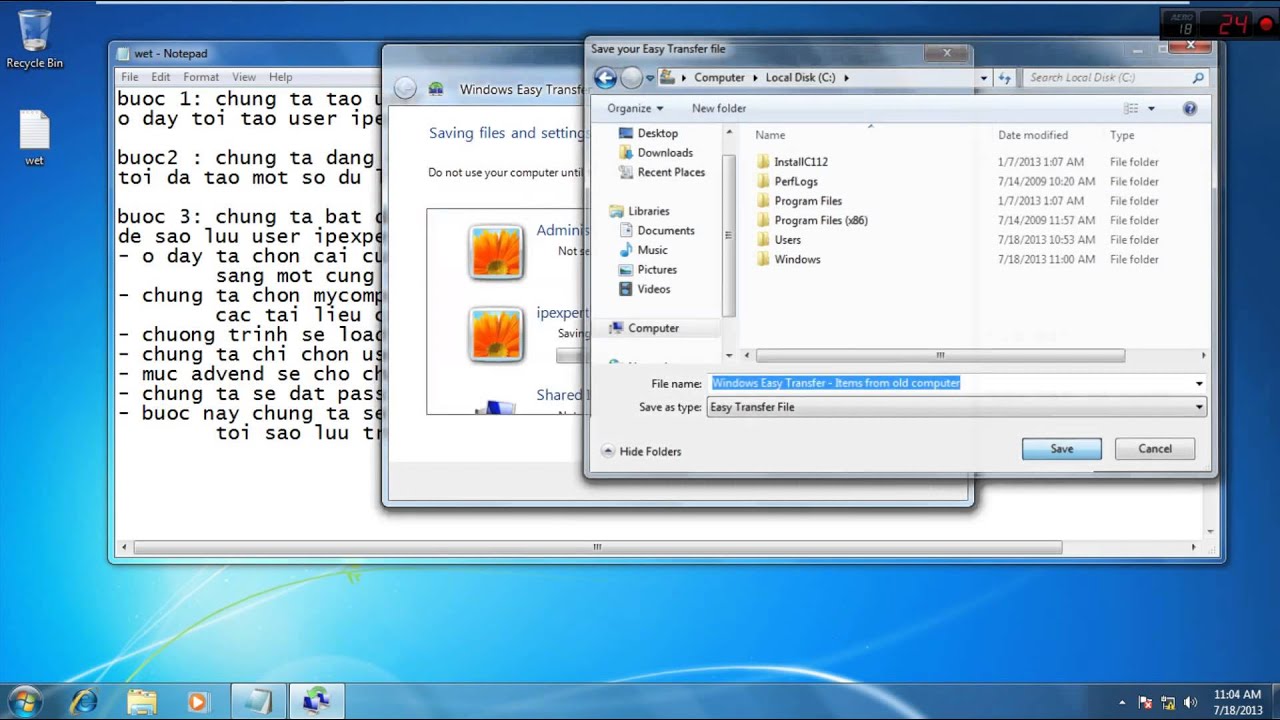Select Downloads in the navigation pane

coord(655,153)
